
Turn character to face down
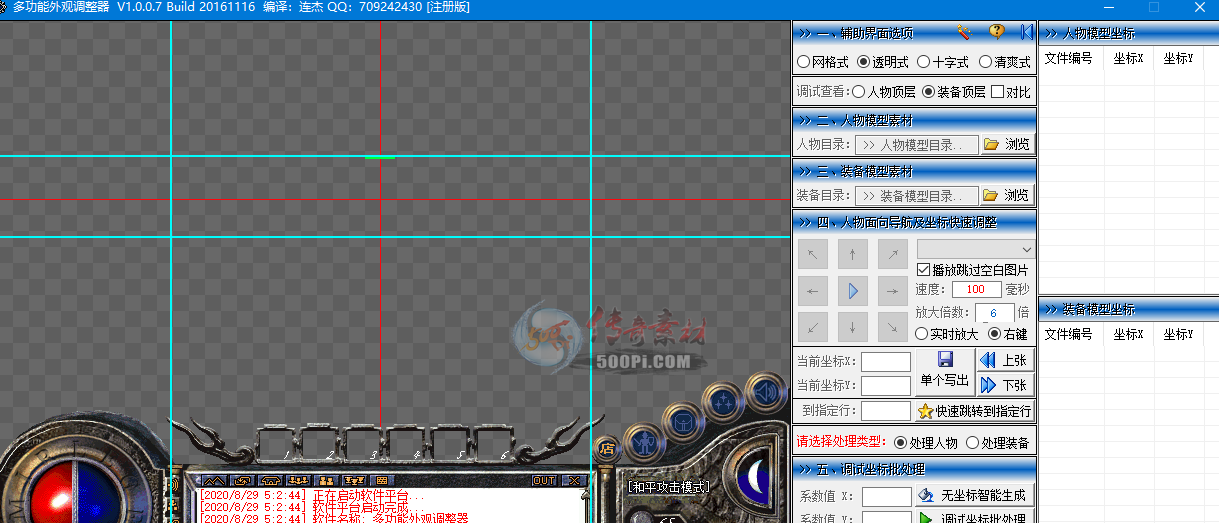click(x=852, y=327)
